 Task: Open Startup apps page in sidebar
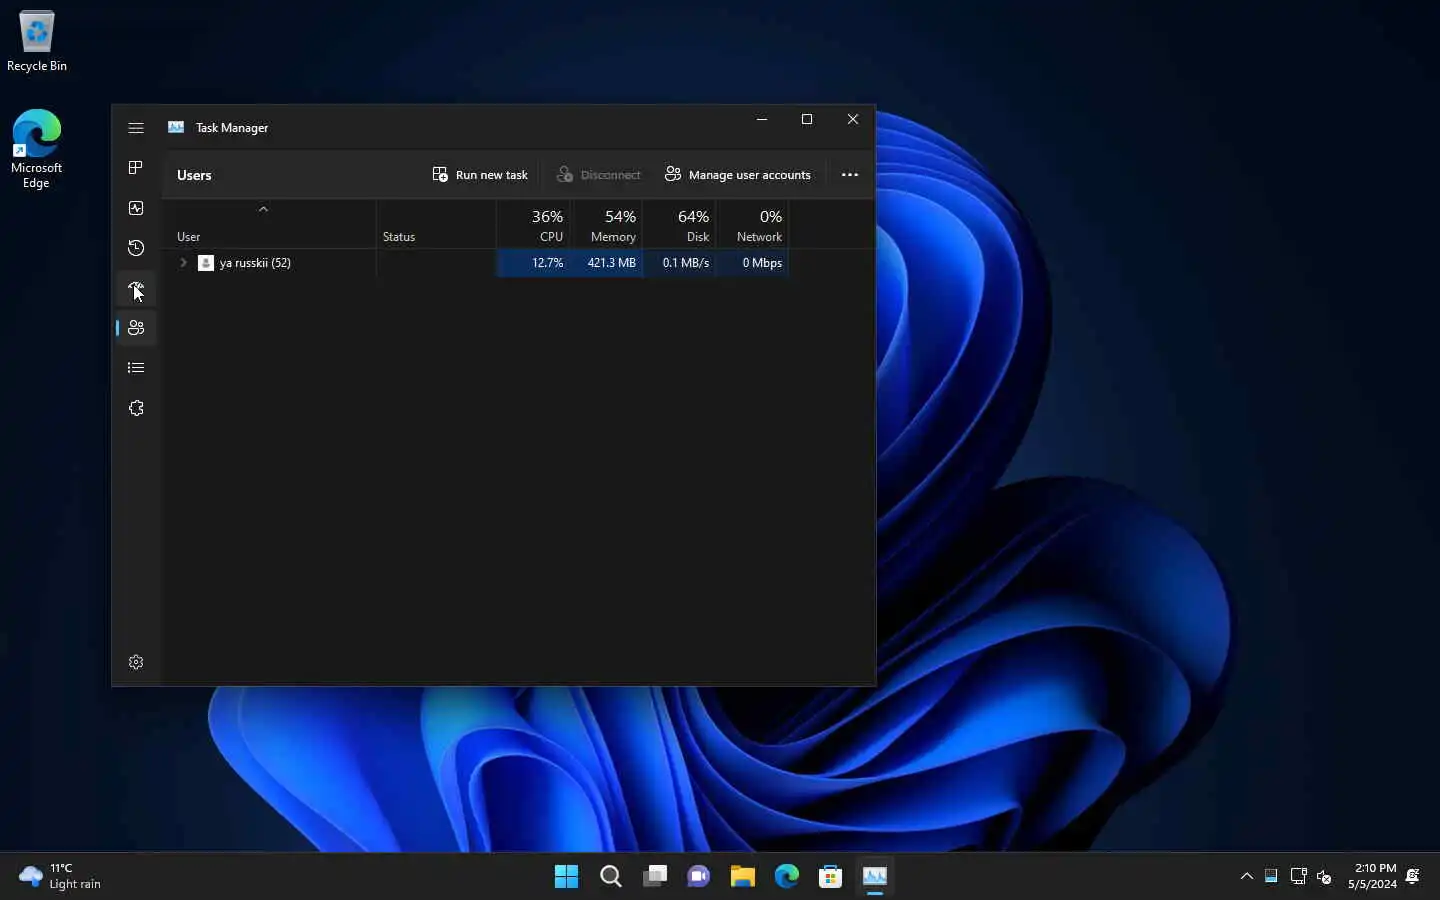tap(136, 288)
